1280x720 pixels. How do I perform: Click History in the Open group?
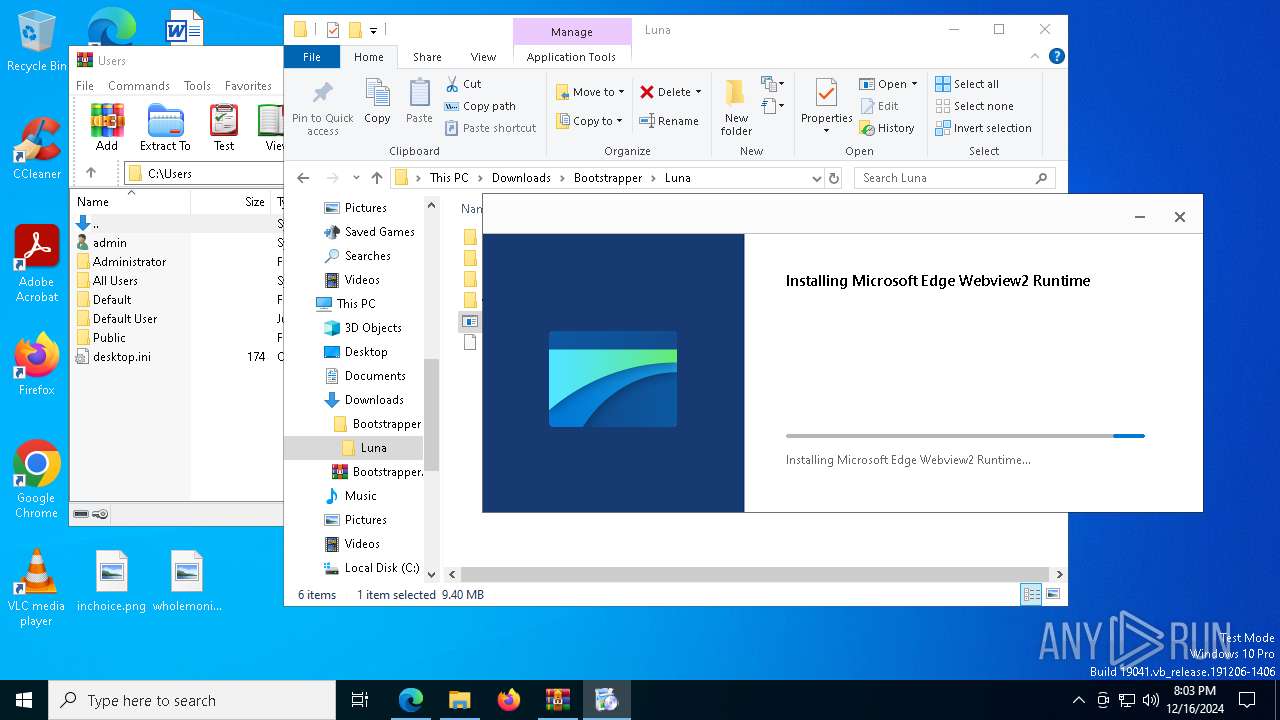886,128
